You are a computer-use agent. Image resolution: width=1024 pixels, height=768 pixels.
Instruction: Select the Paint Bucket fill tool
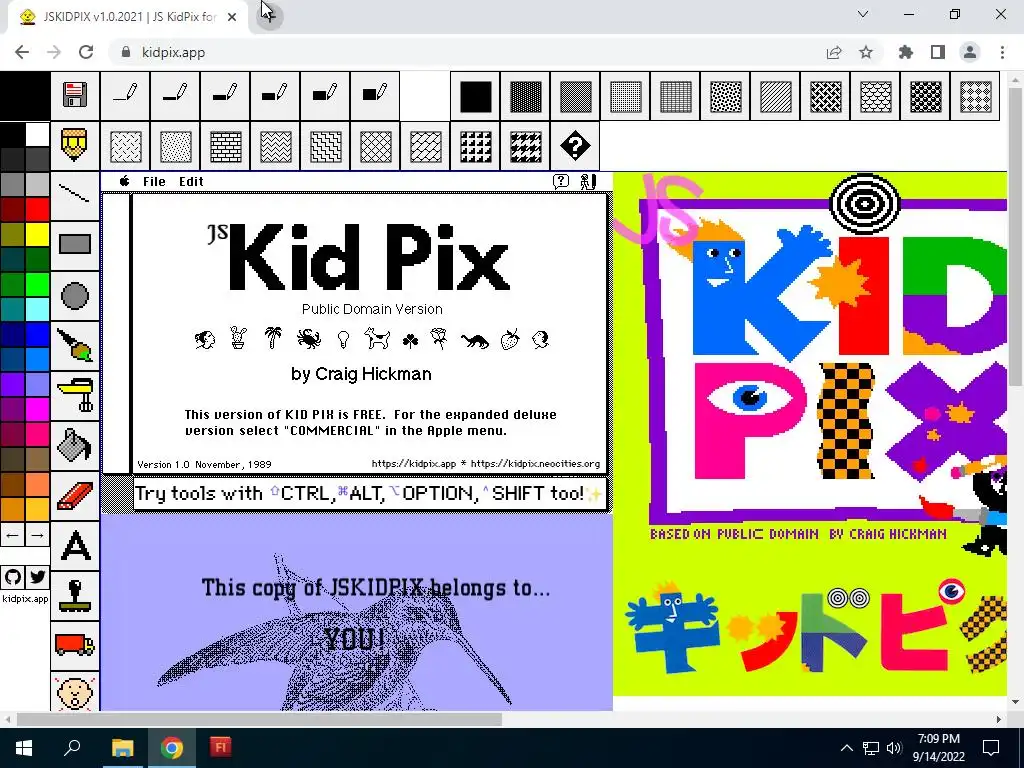tap(75, 445)
